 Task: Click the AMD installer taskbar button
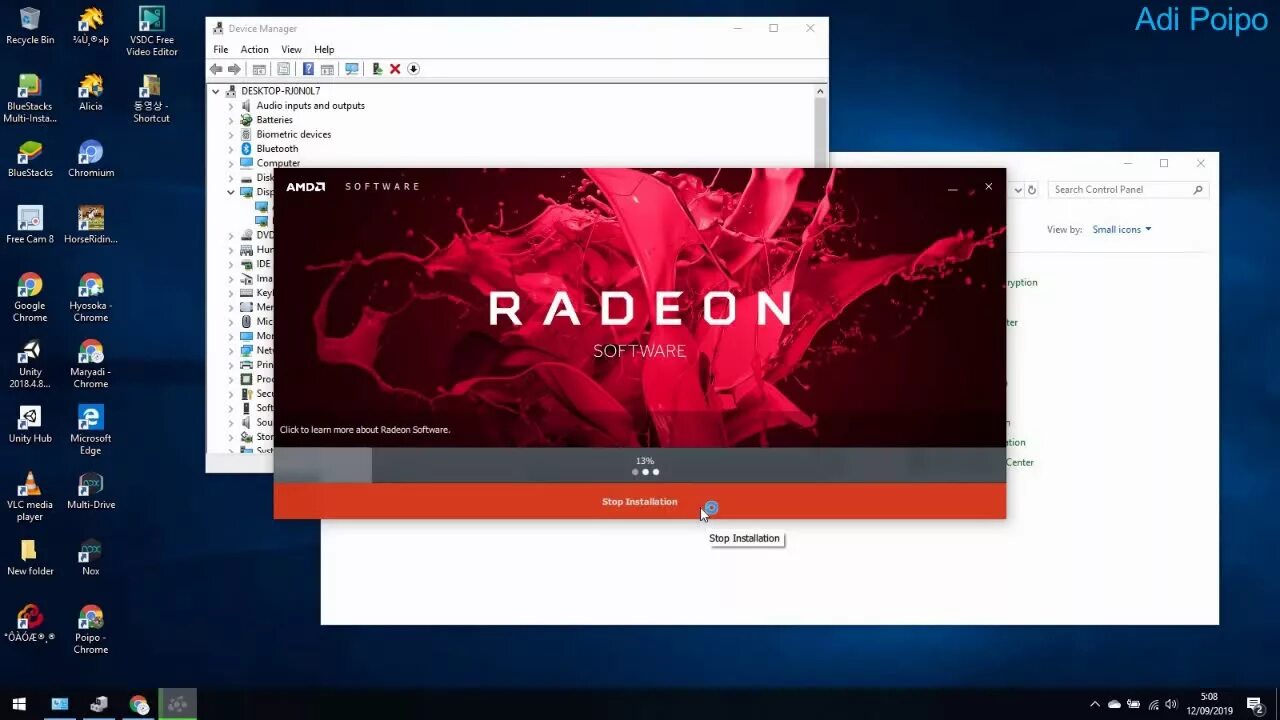[178, 704]
